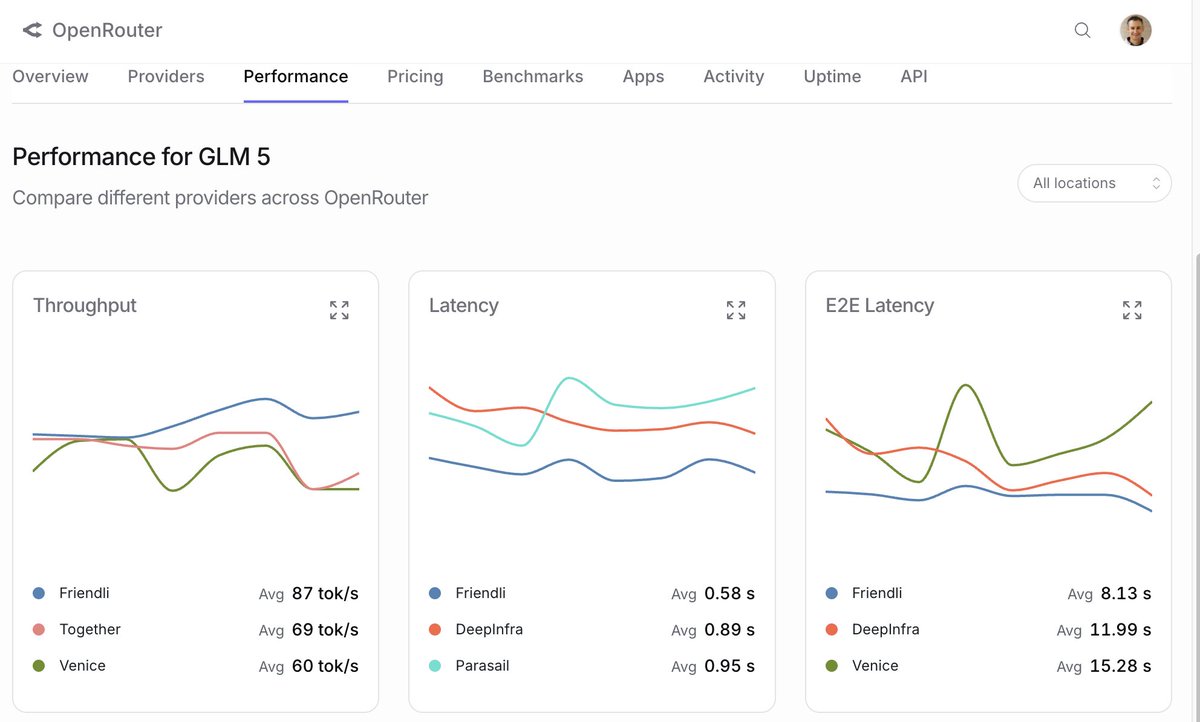
Task: Open the Apps tab
Action: tap(643, 76)
